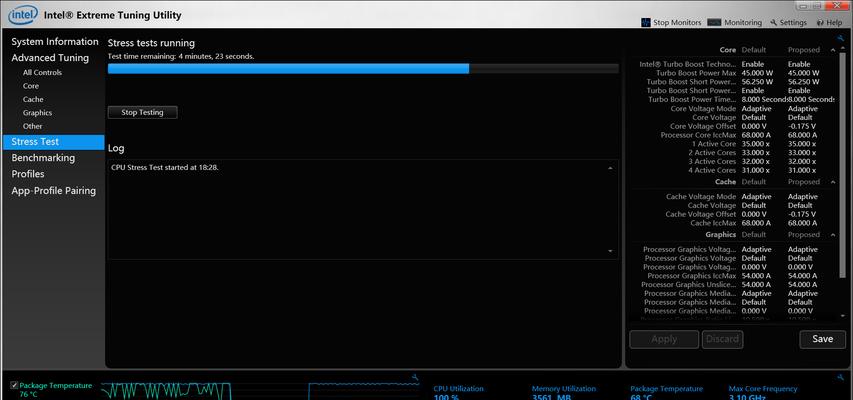Click CPU Utilization readout
This screenshot has height=400, width=853.
tap(458, 393)
